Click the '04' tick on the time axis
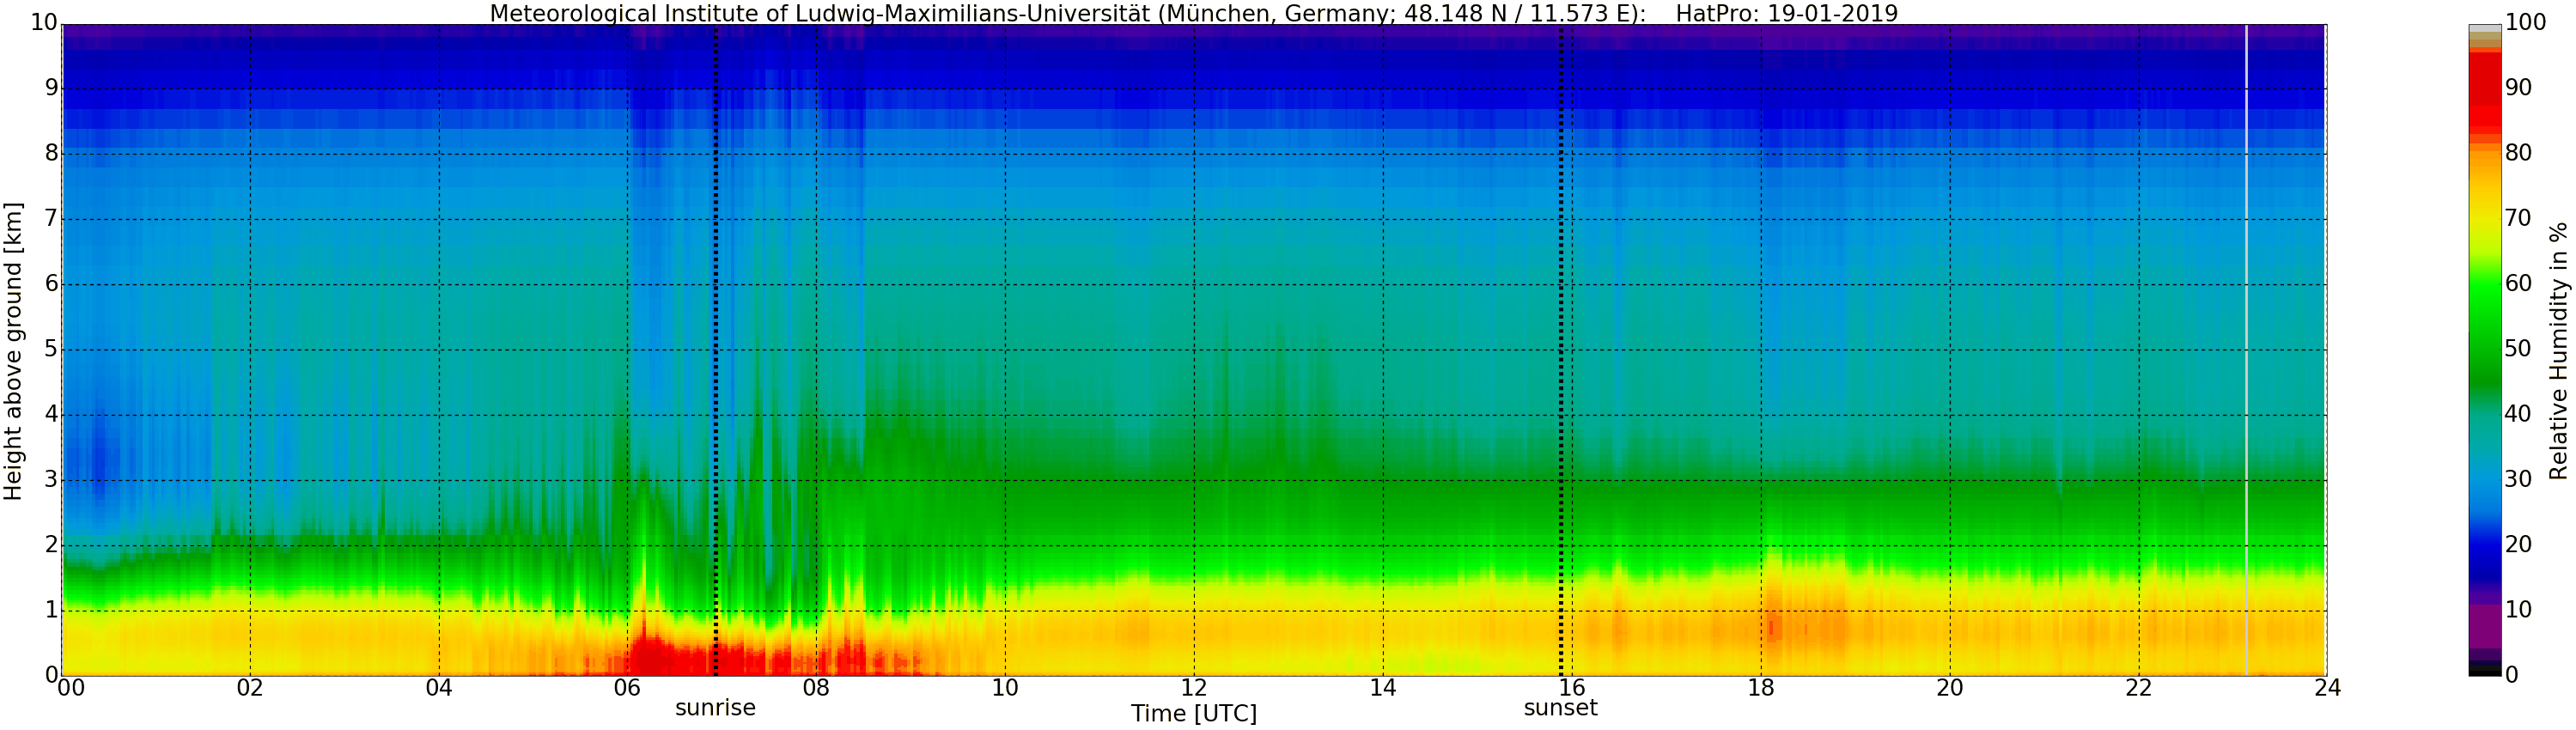The height and width of the screenshot is (730, 2576). (439, 688)
